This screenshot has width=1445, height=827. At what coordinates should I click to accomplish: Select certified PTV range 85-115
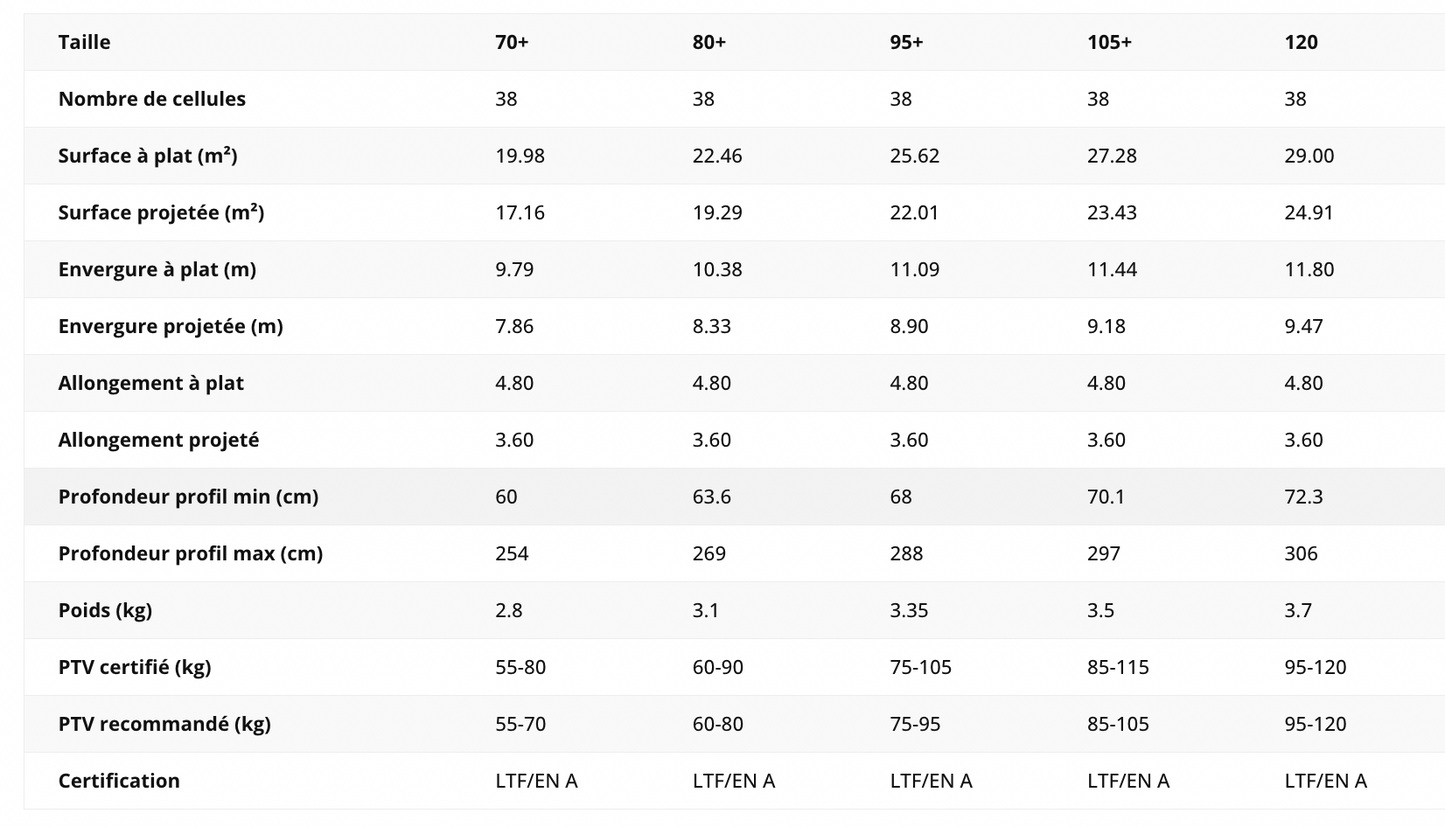1117,667
